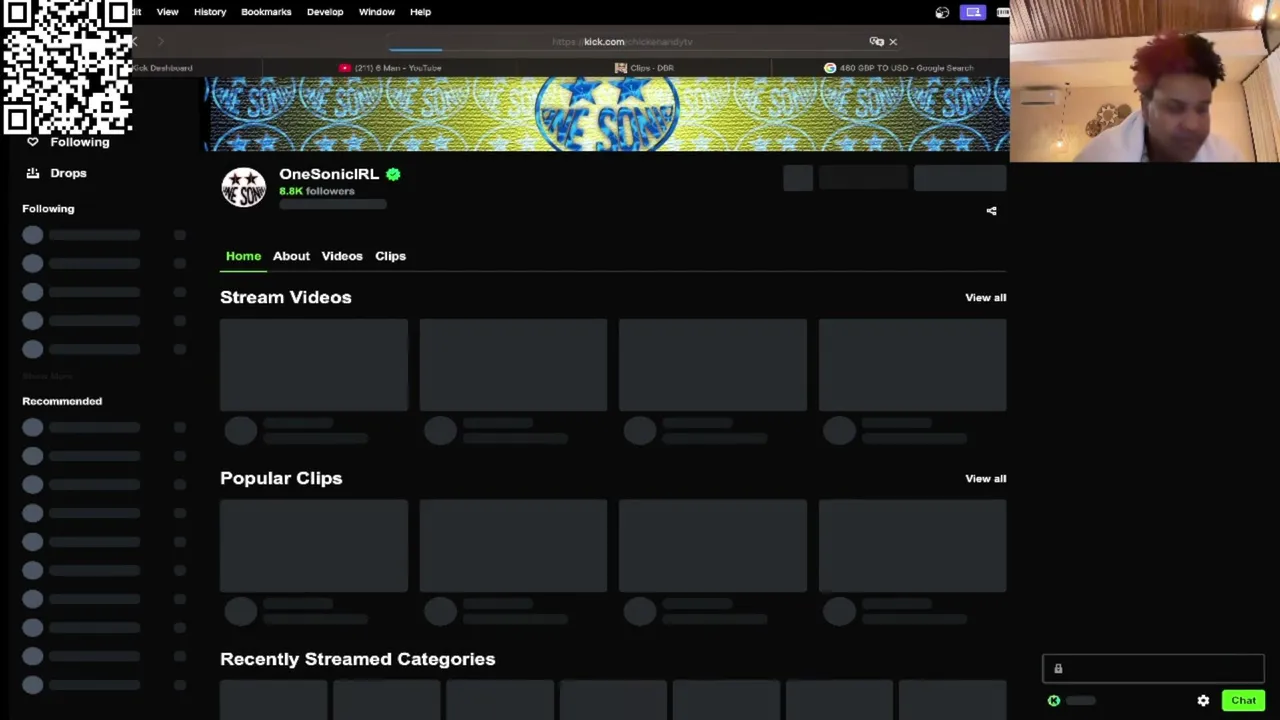Viewport: 1280px width, 720px height.
Task: Click the Following section heading in sidebar
Action: [48, 209]
